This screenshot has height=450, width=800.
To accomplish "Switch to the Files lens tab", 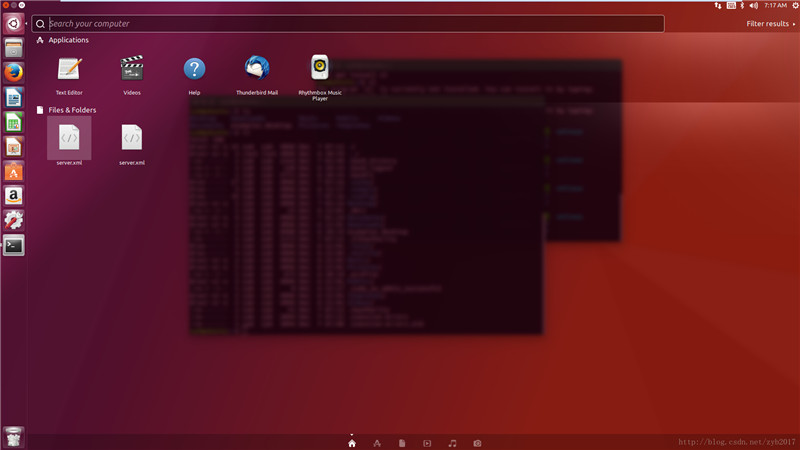I will click(402, 442).
